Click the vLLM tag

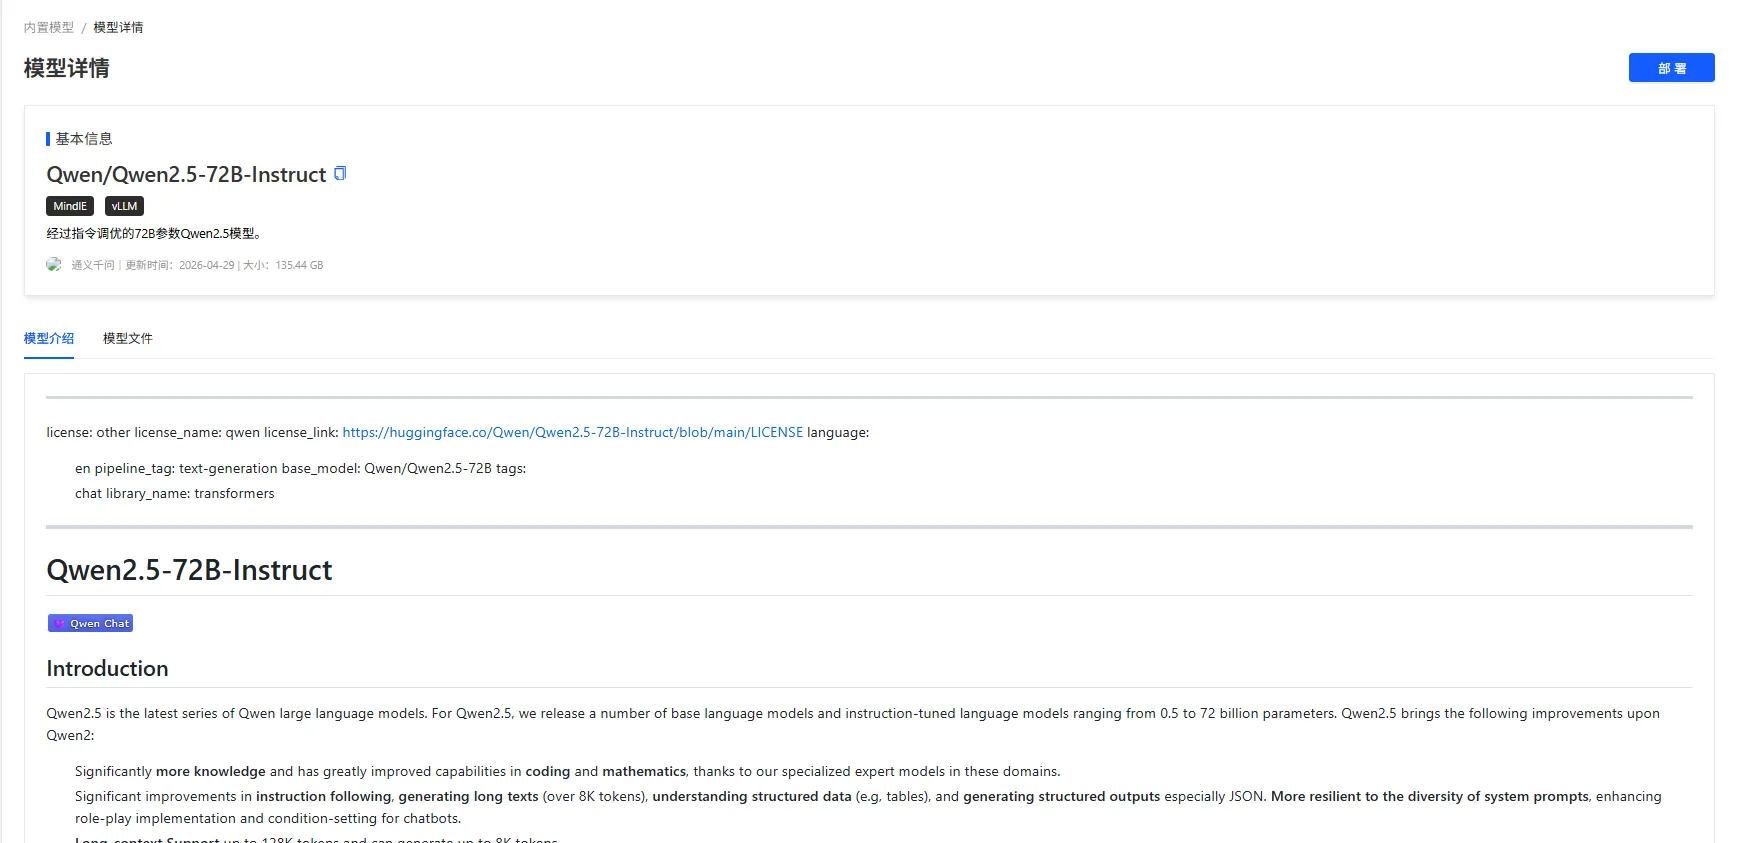[x=124, y=206]
